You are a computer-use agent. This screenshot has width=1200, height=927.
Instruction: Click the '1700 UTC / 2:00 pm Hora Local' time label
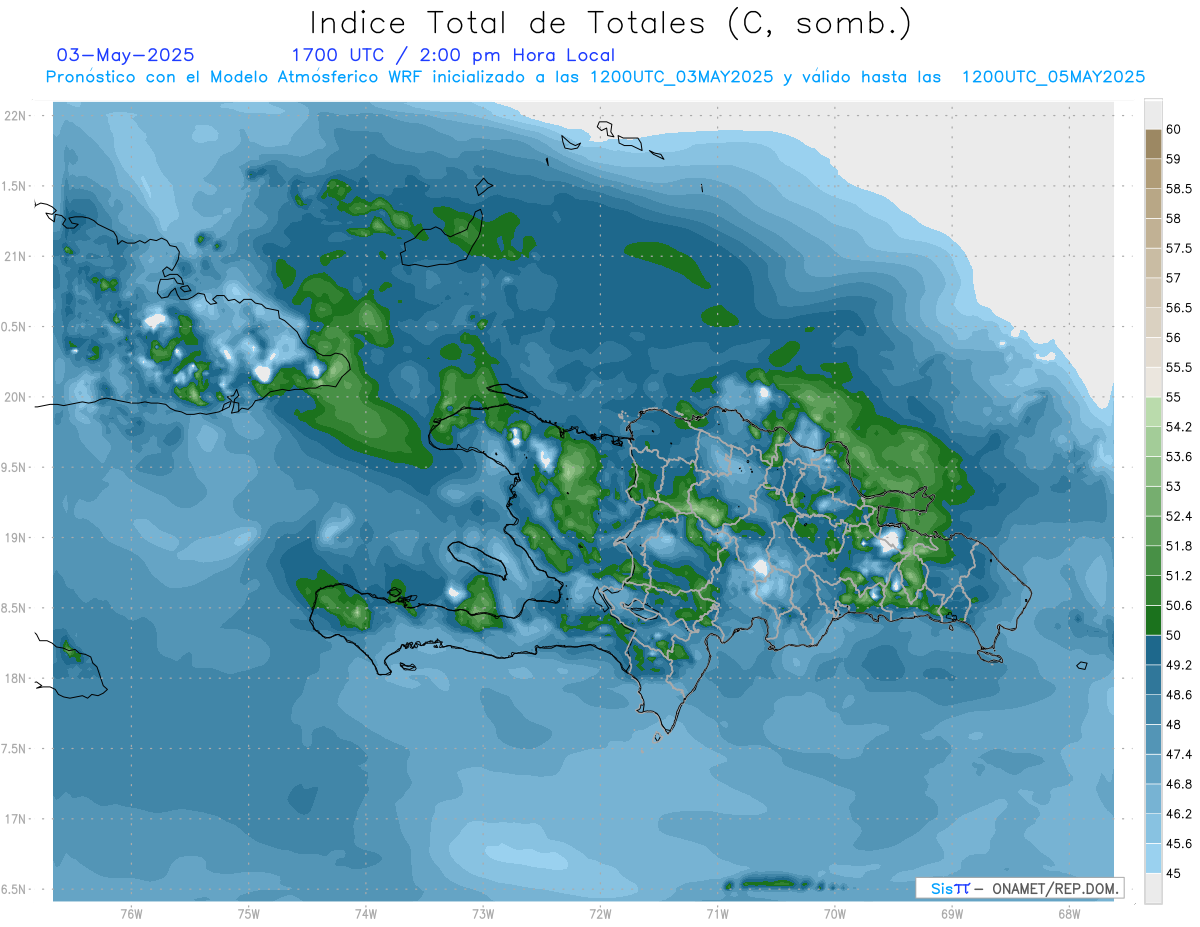point(453,55)
